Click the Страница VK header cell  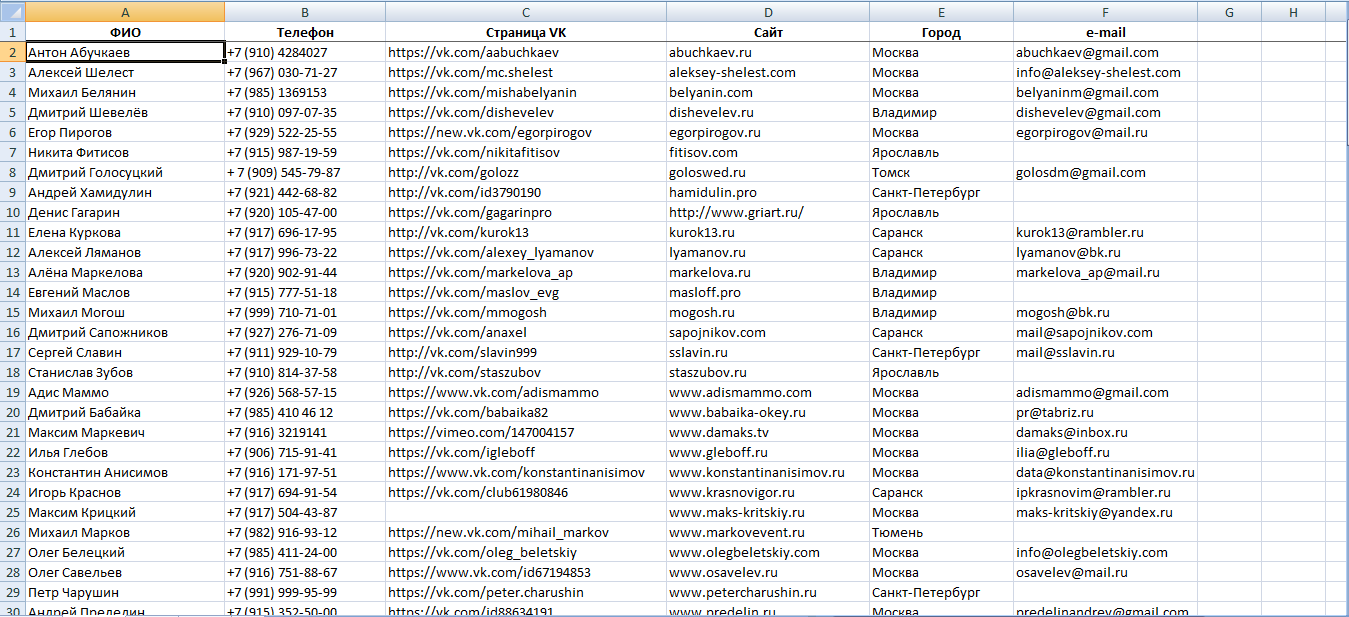click(x=525, y=32)
